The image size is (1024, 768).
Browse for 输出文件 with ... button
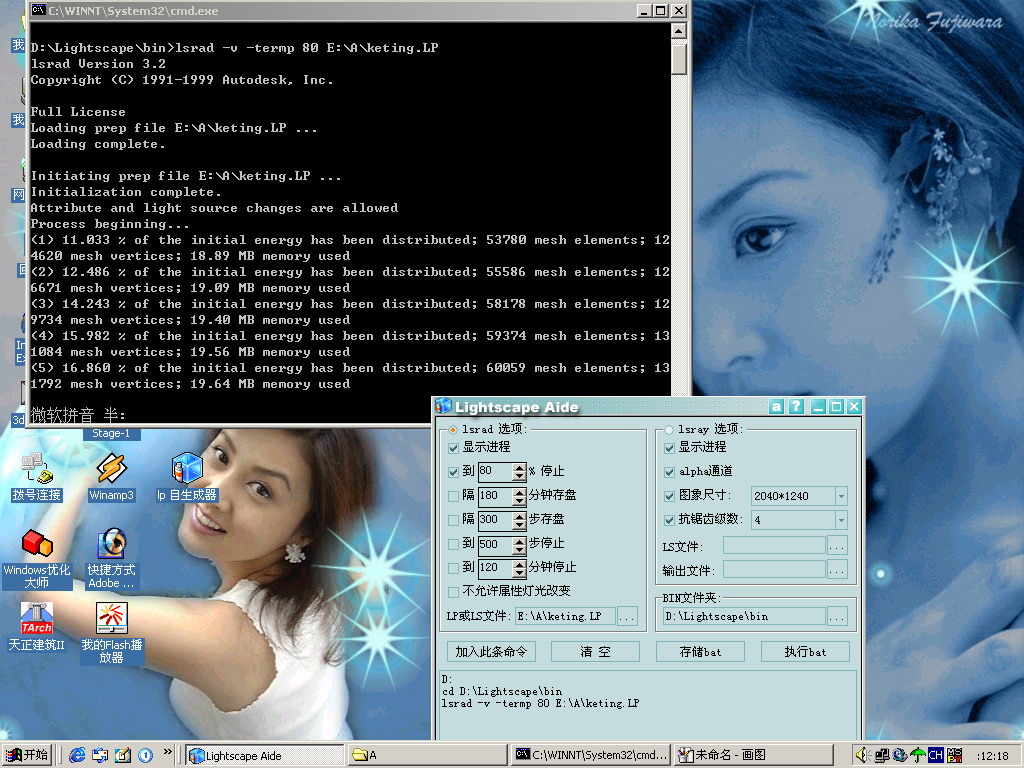(x=837, y=569)
